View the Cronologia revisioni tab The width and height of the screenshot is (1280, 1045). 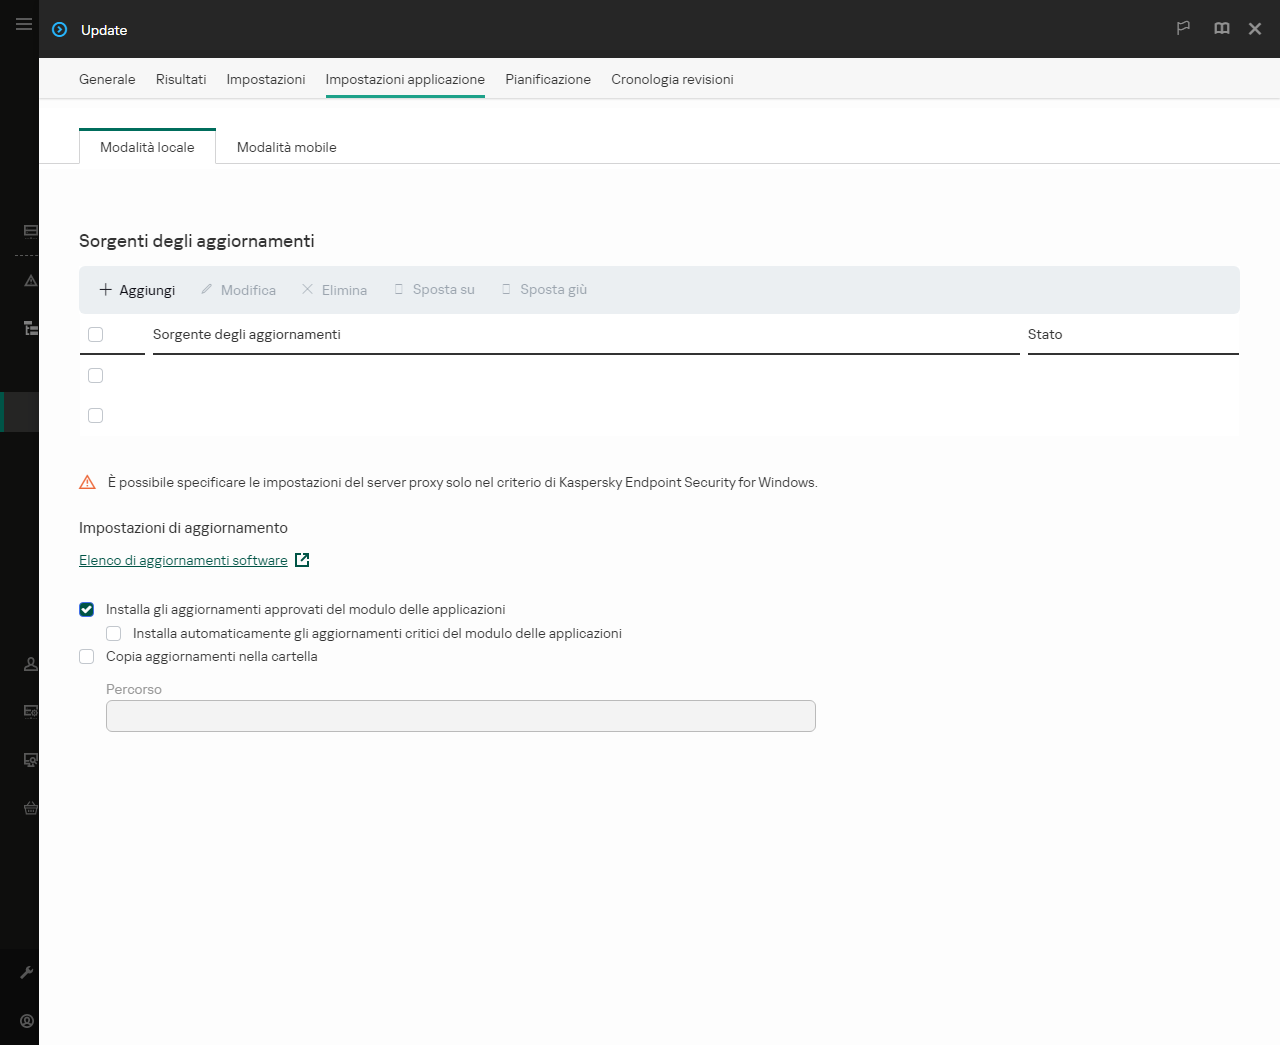coord(672,79)
